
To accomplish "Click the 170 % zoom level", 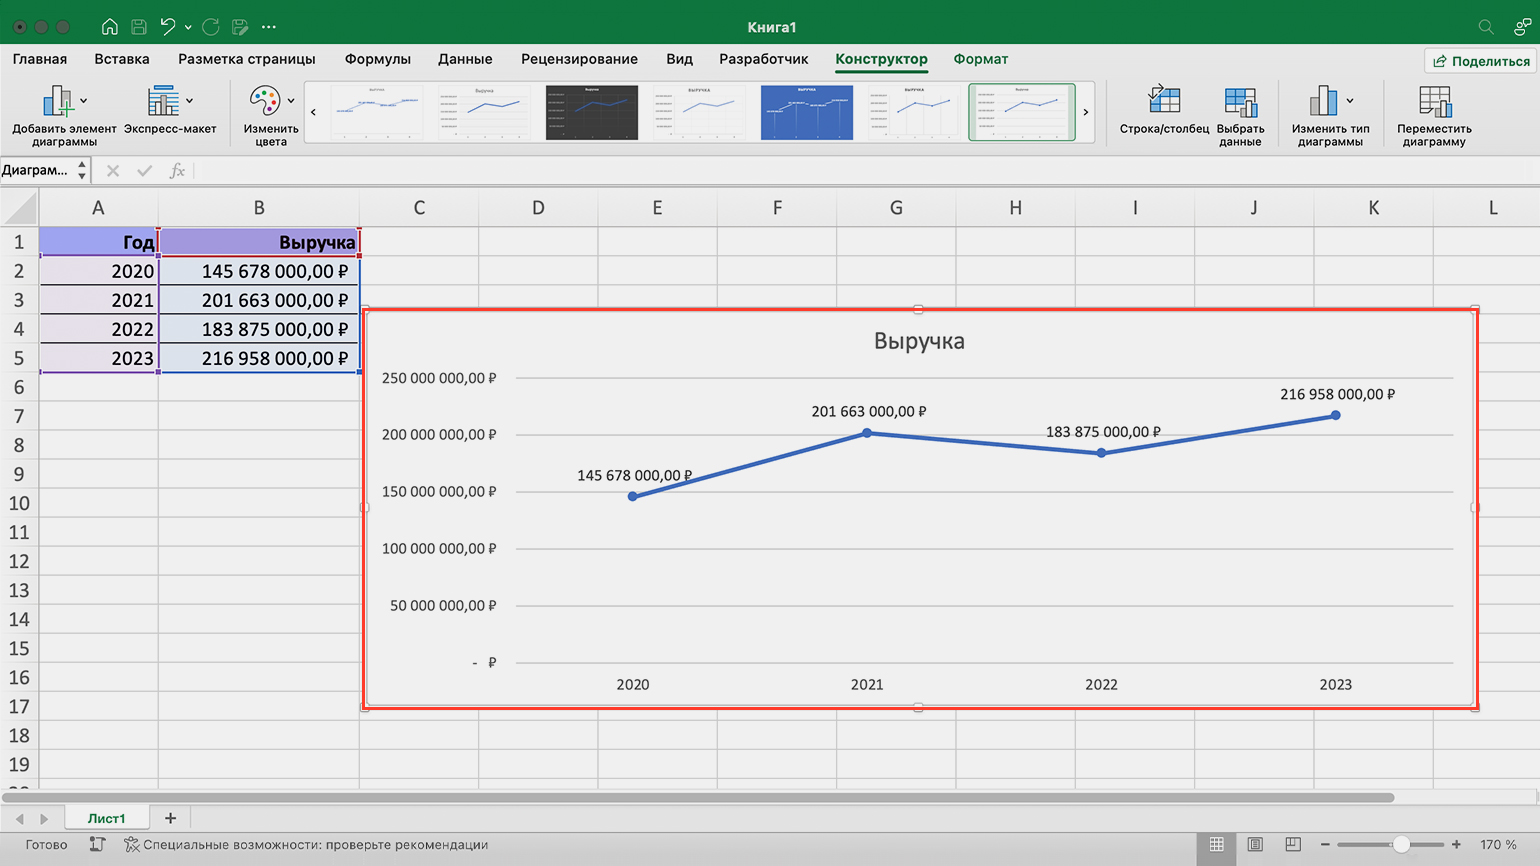I will point(1498,845).
